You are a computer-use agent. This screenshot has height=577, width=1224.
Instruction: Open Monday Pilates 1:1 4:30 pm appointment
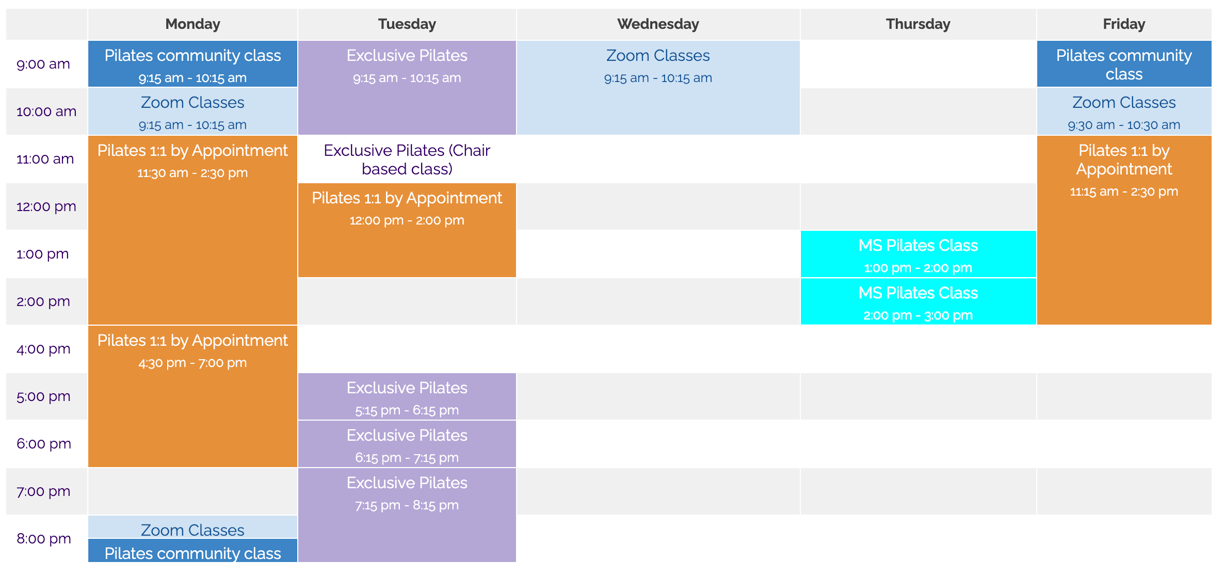point(192,396)
